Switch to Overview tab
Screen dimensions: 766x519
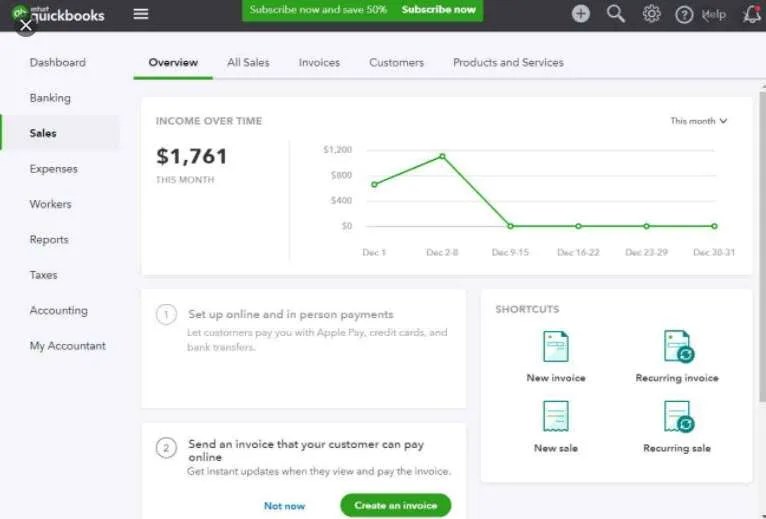coord(173,63)
